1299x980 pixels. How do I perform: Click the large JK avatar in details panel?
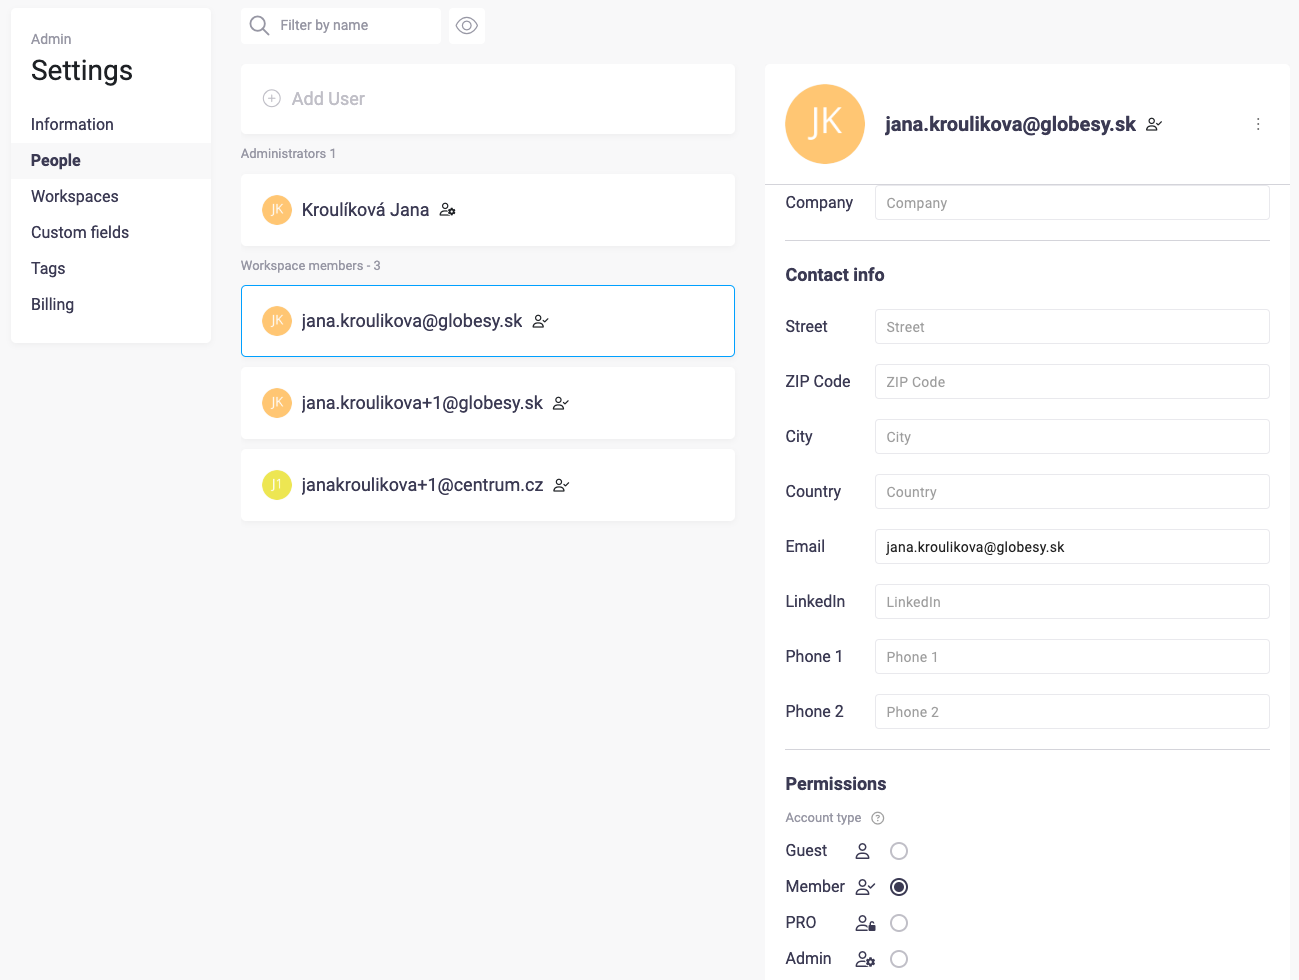click(x=824, y=124)
